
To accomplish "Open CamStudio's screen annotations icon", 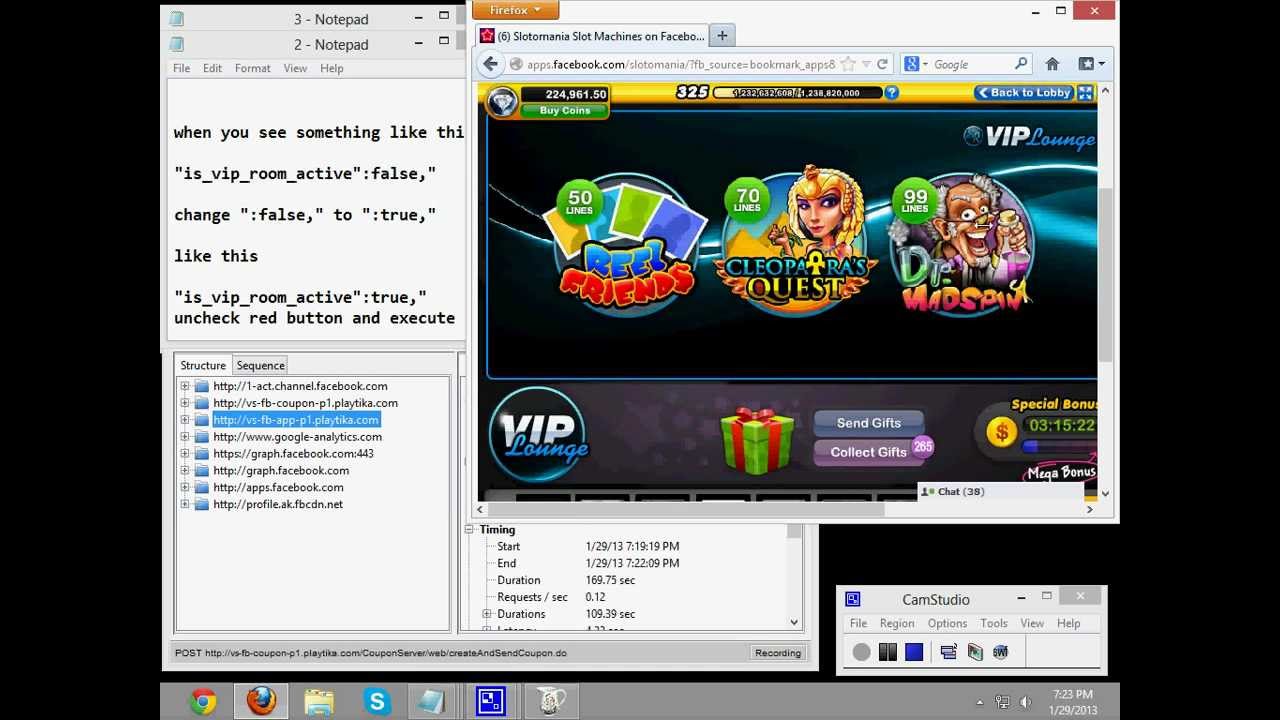I will pyautogui.click(x=975, y=652).
